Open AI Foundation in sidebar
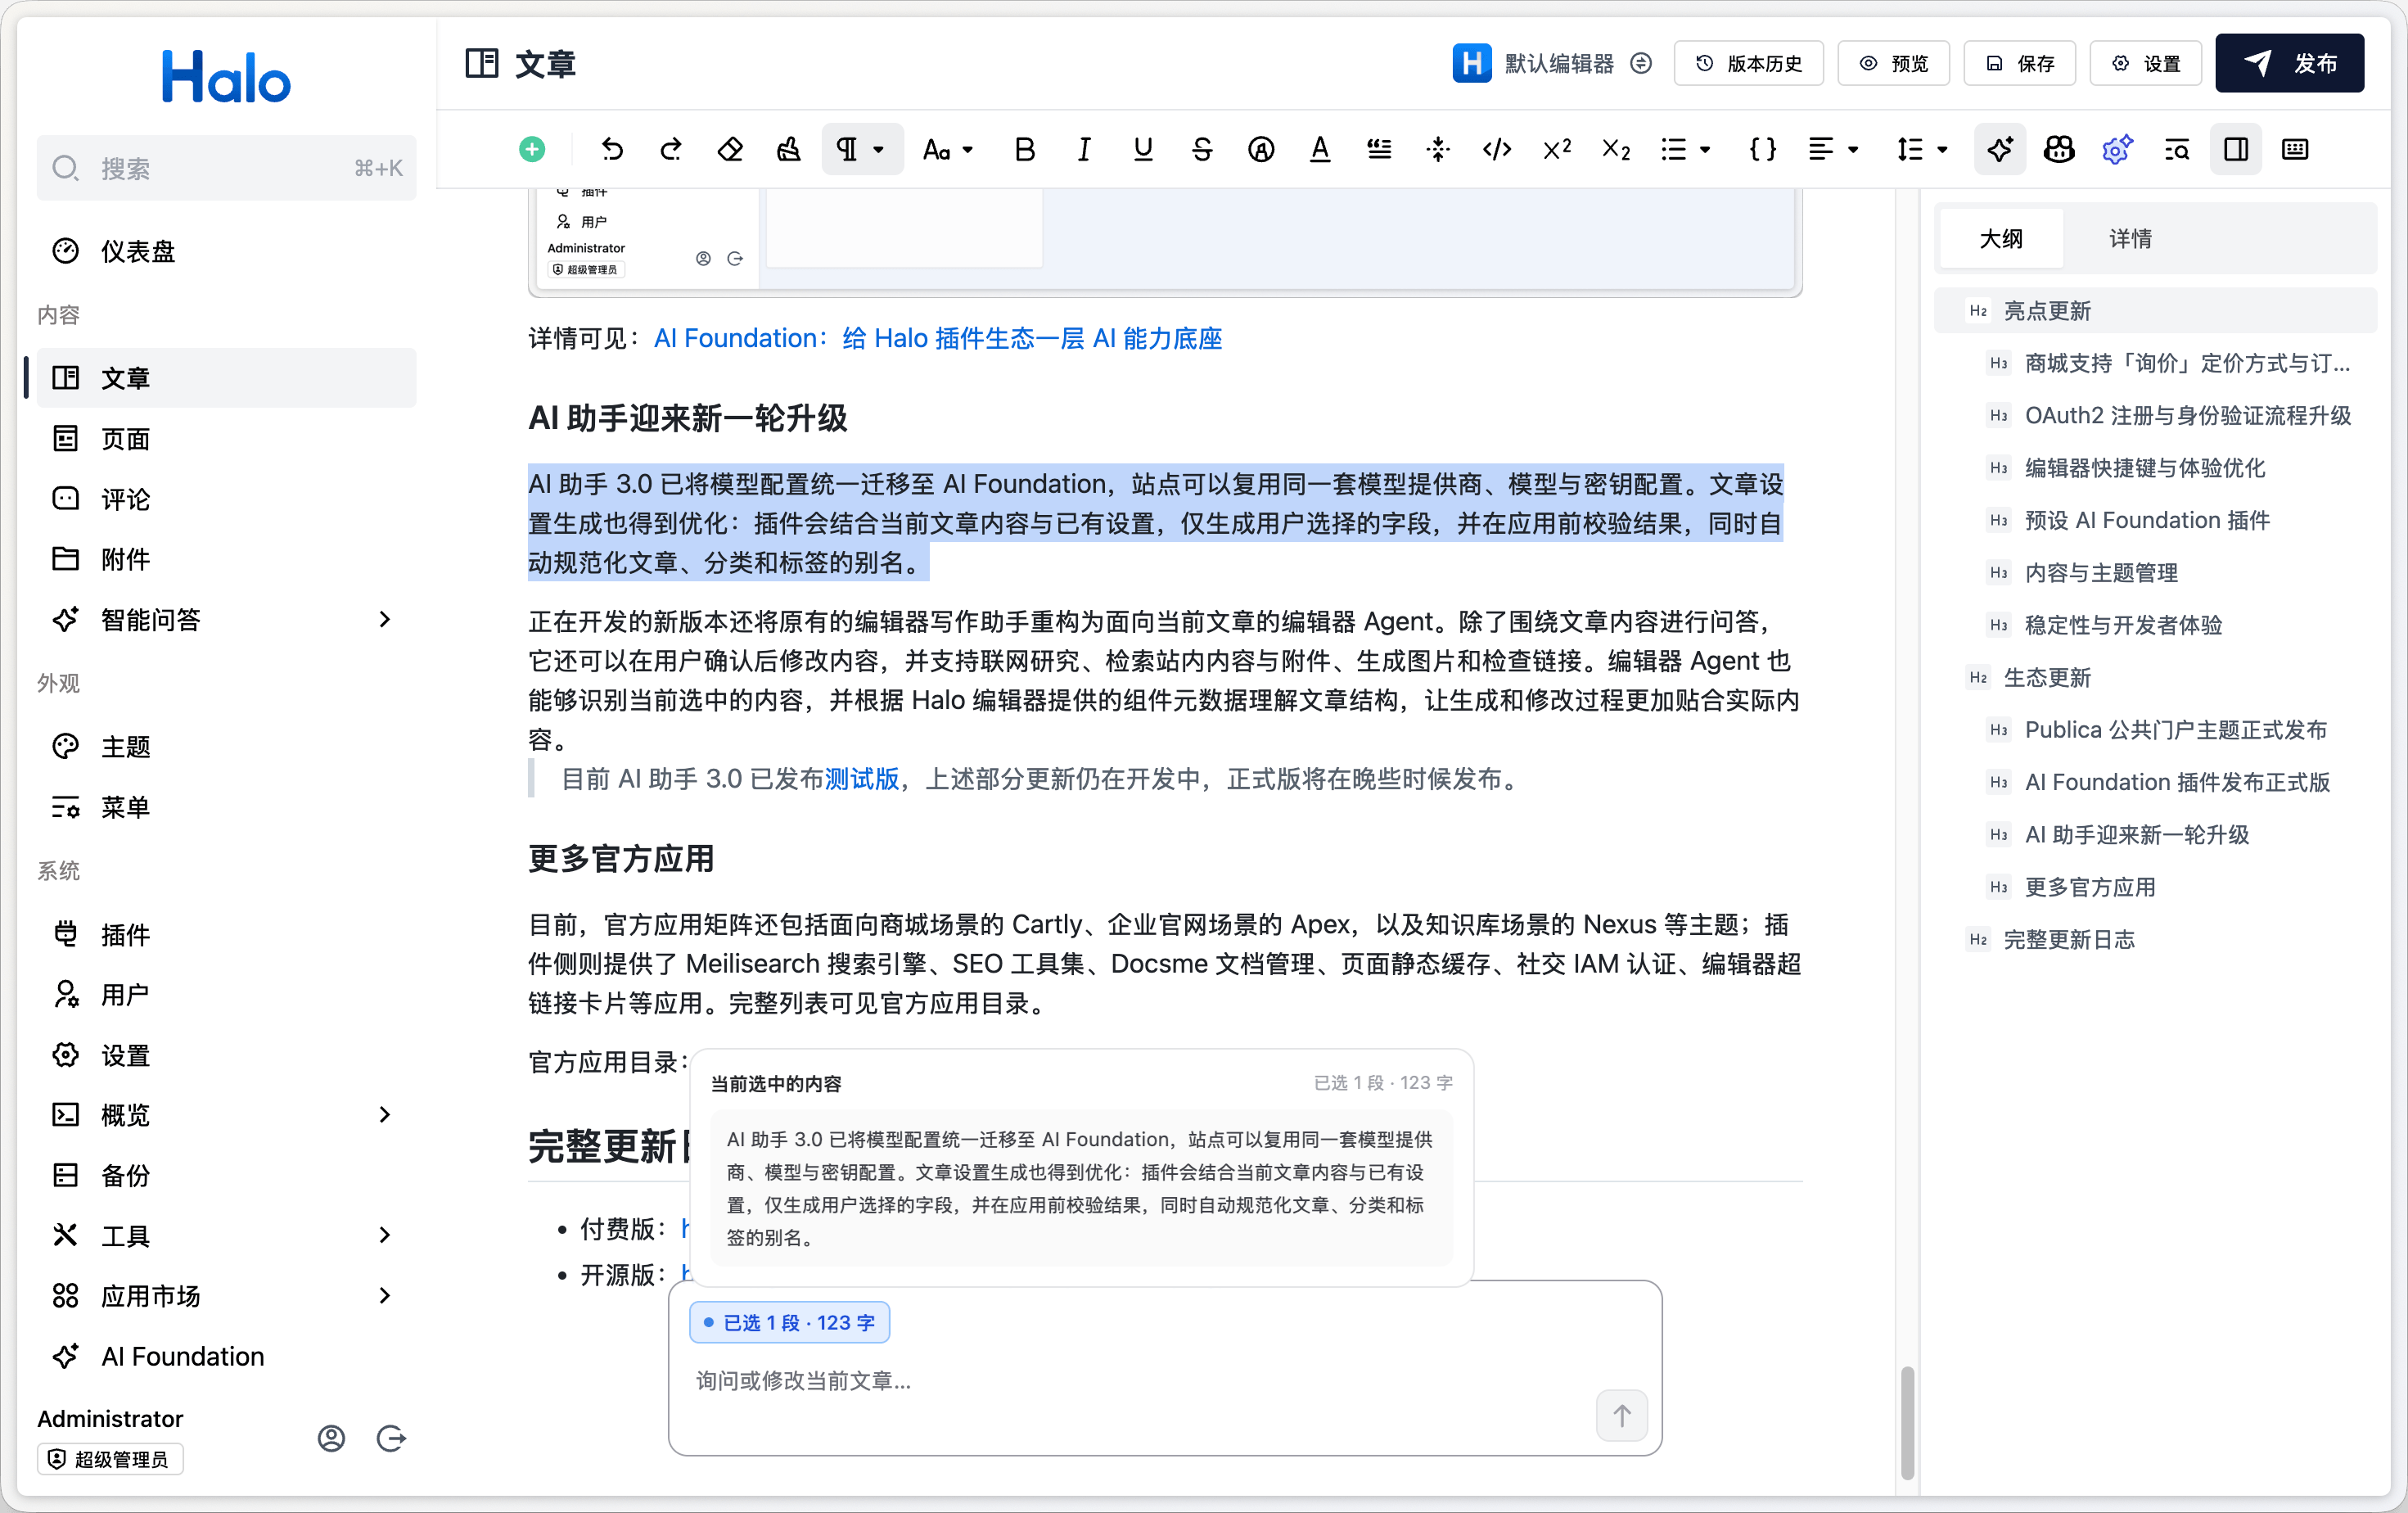Screen dimensions: 2408x1513 [226, 1356]
